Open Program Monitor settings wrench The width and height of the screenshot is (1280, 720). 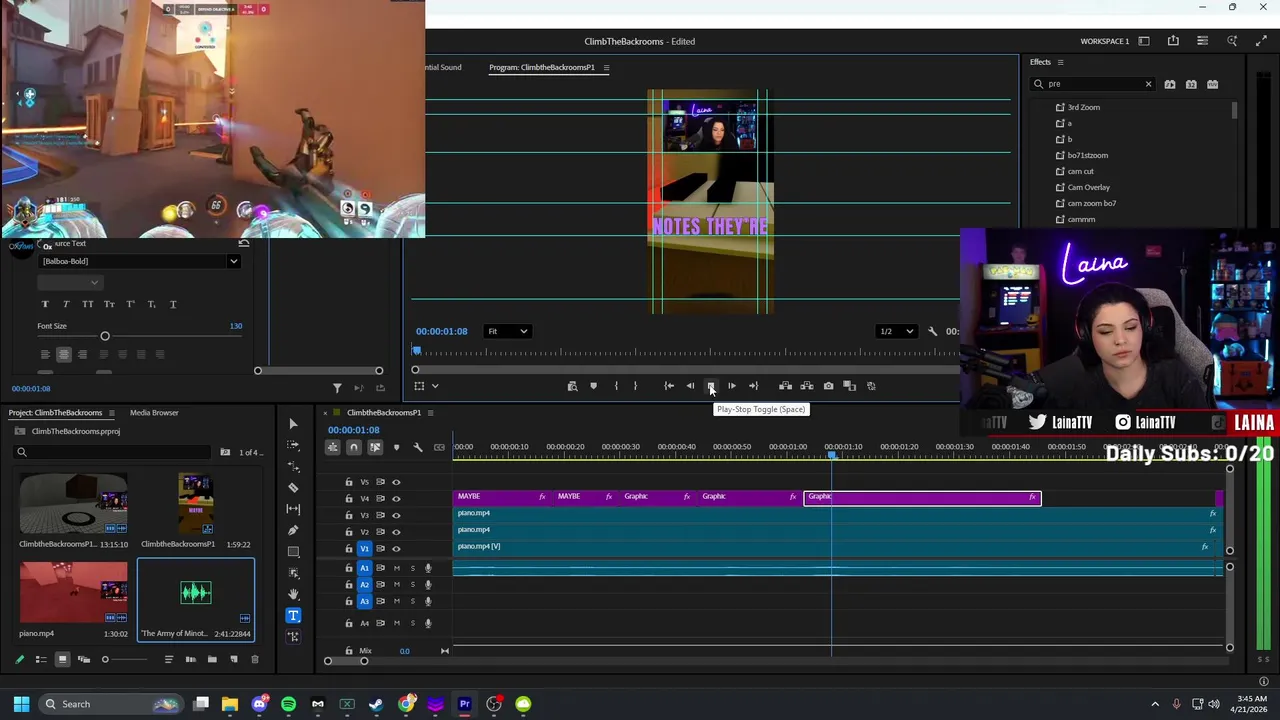pyautogui.click(x=932, y=331)
